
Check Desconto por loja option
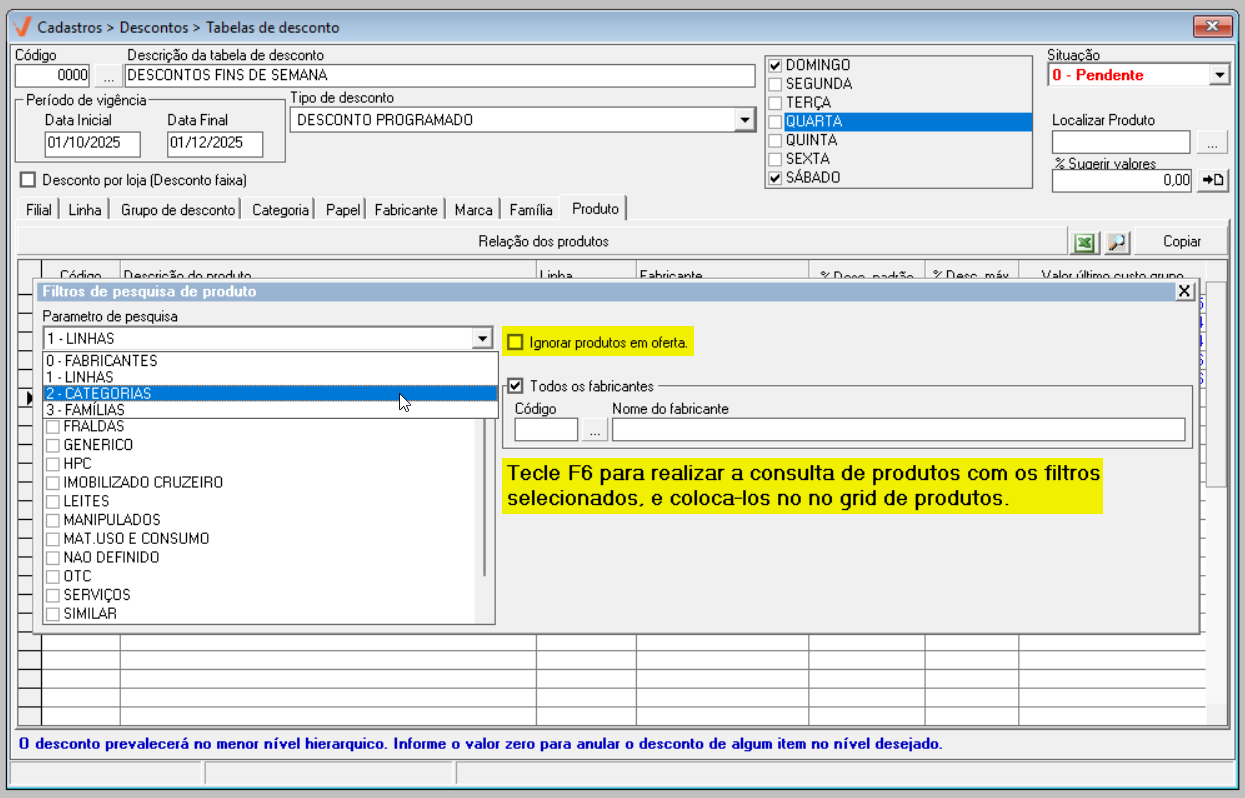(28, 180)
